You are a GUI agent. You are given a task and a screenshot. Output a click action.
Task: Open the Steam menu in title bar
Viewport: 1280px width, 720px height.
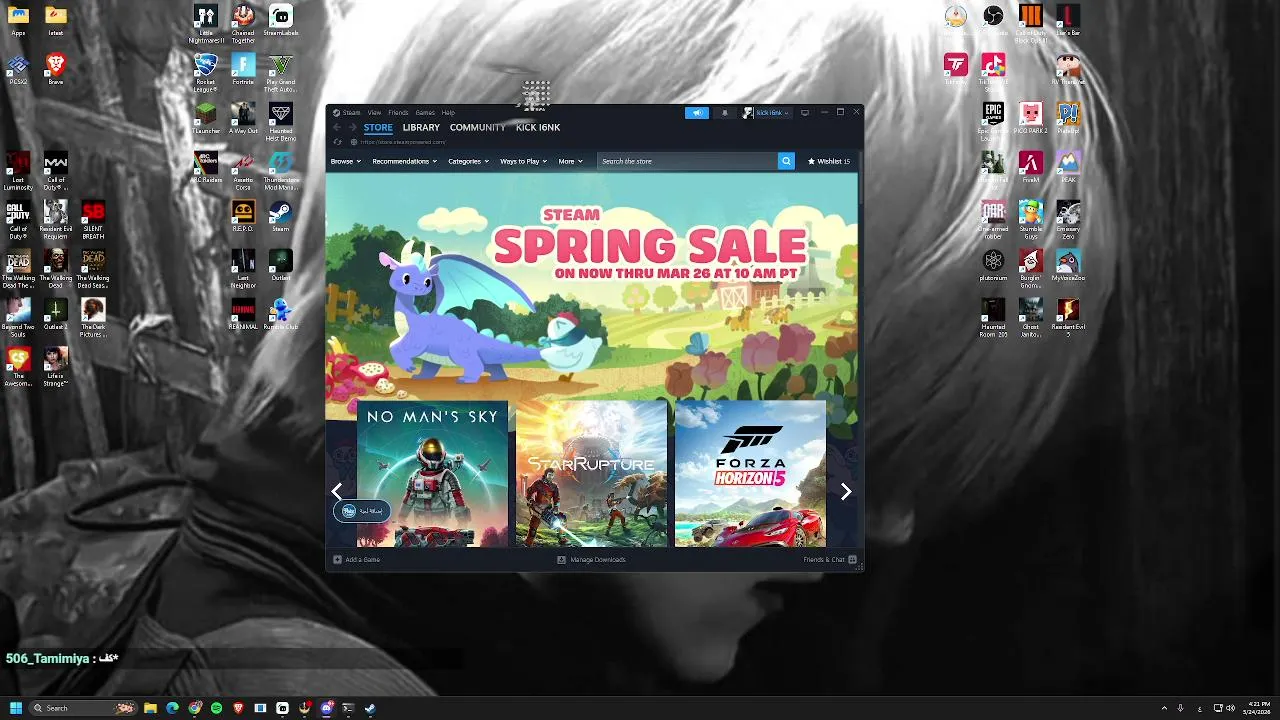pos(351,113)
